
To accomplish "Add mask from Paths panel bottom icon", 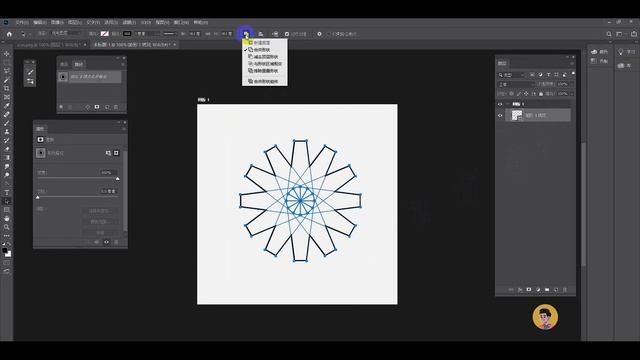I will (97, 107).
